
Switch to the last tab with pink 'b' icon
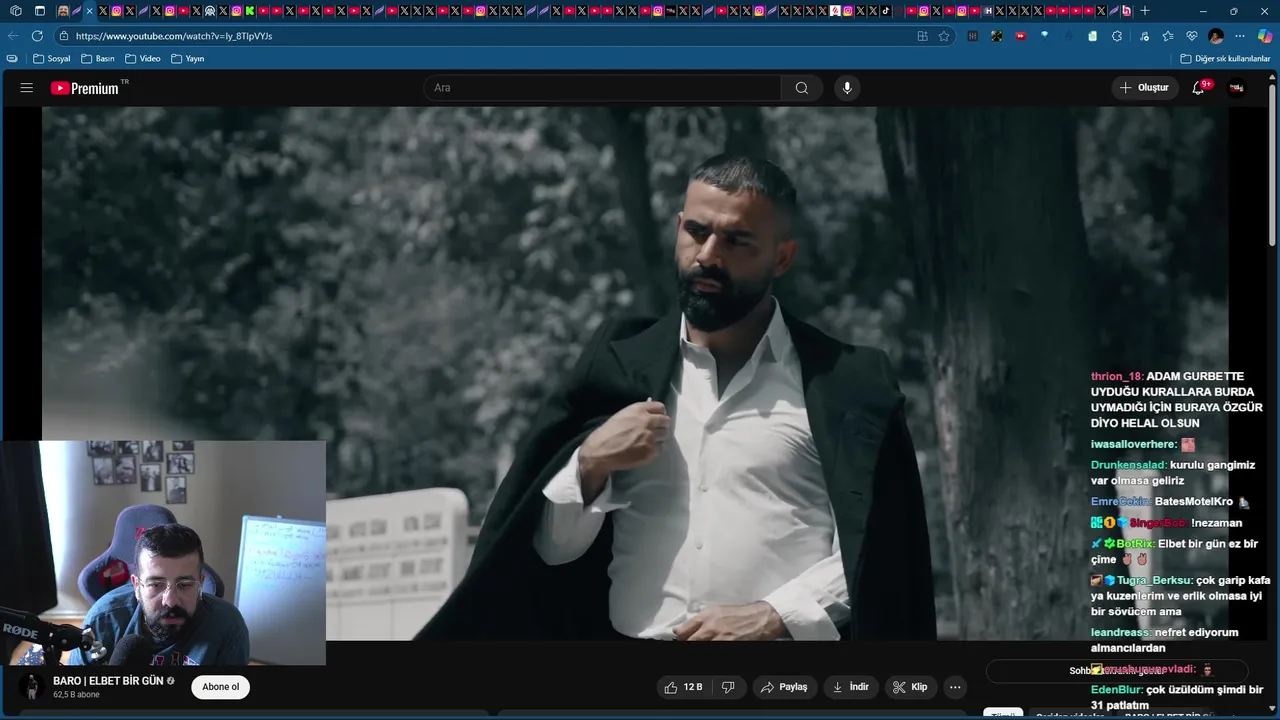(x=1127, y=11)
